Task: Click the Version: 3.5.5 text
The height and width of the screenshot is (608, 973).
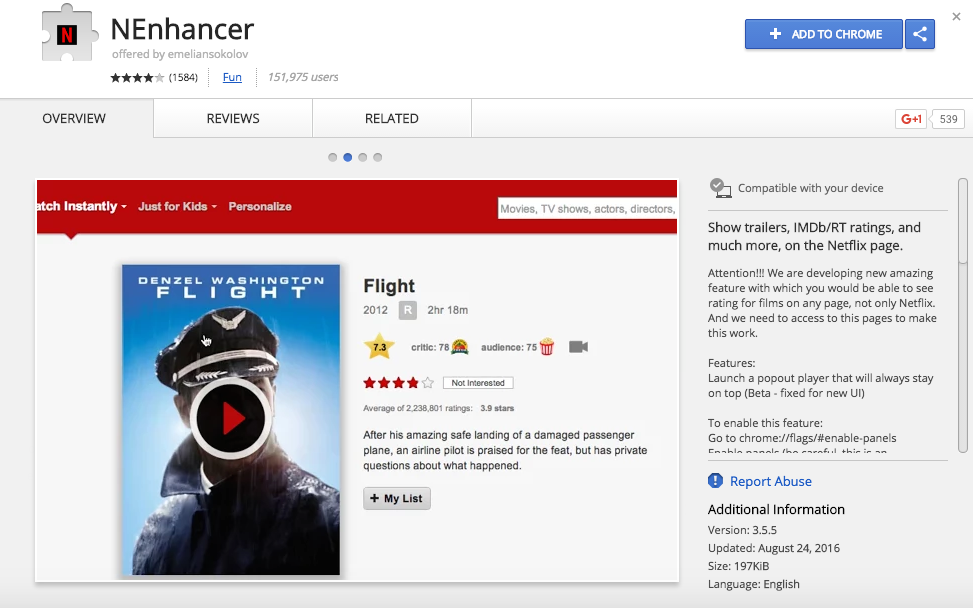Action: point(742,530)
